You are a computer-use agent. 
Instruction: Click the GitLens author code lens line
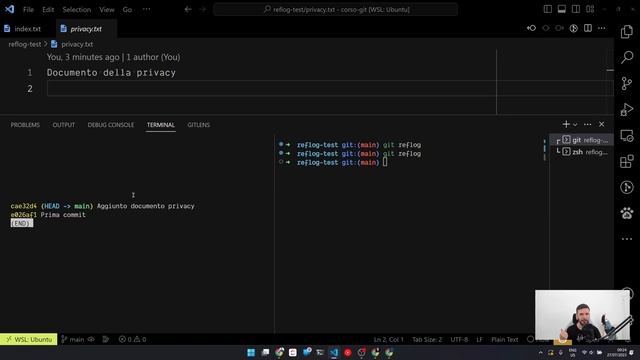(x=113, y=57)
